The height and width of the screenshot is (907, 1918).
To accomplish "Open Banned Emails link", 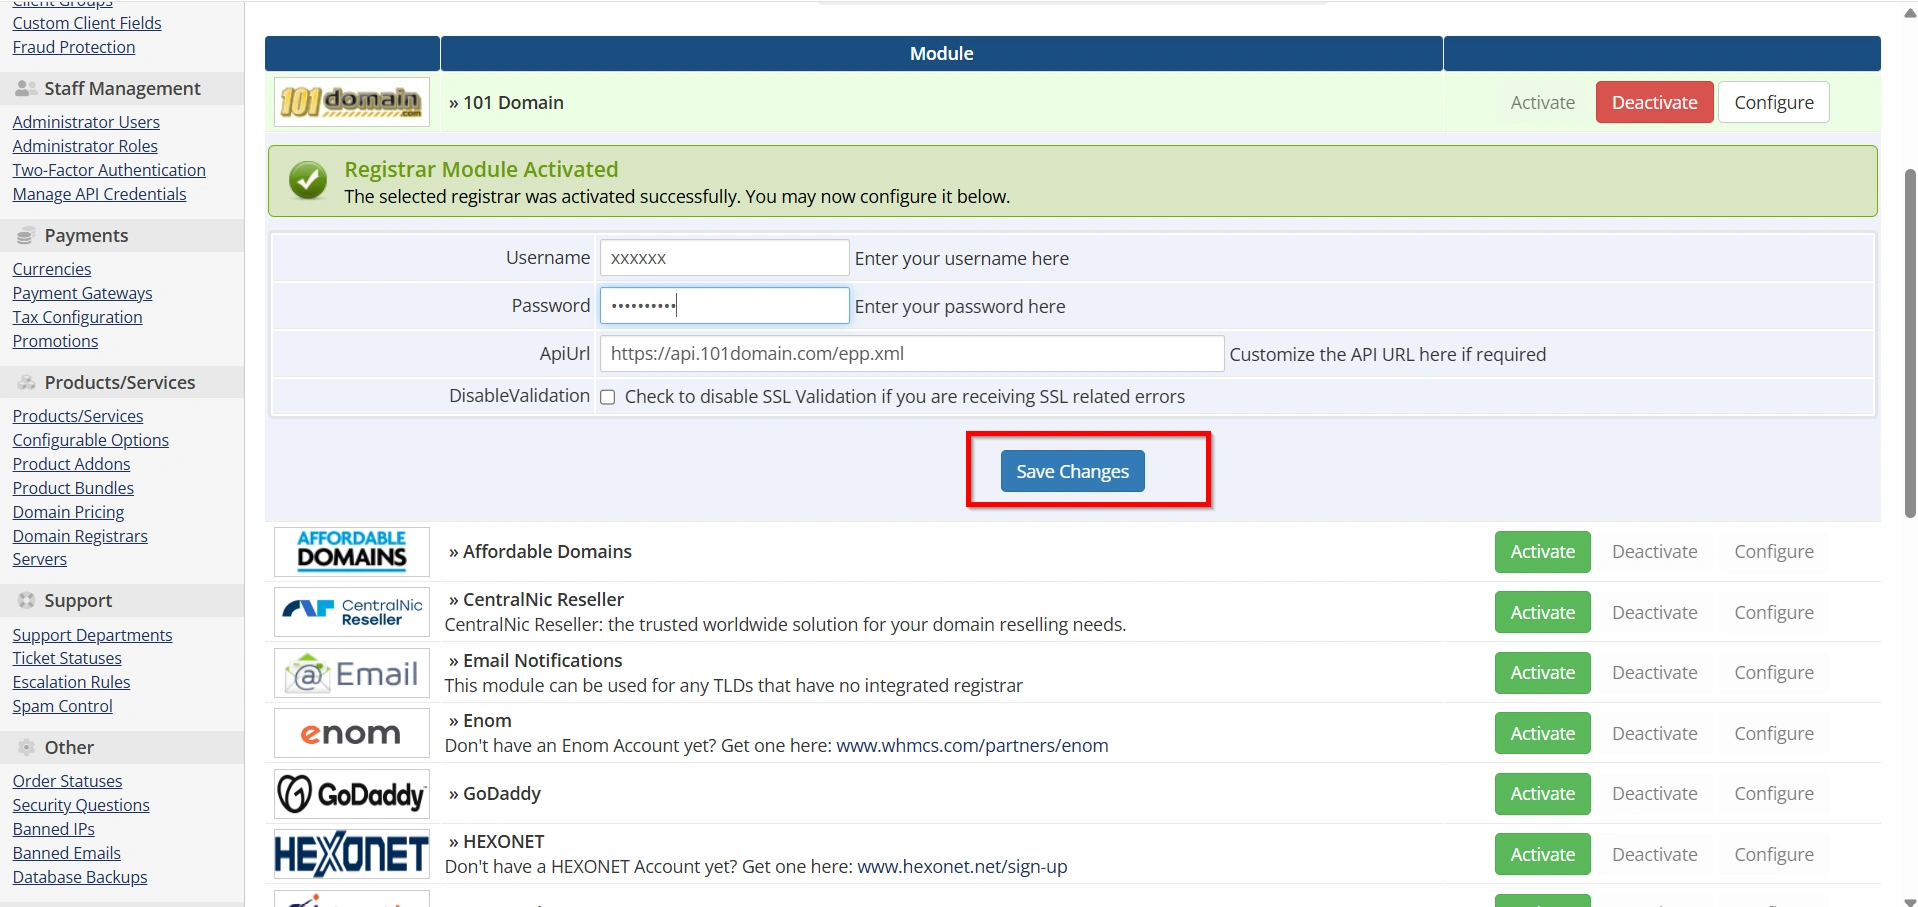I will coord(66,853).
